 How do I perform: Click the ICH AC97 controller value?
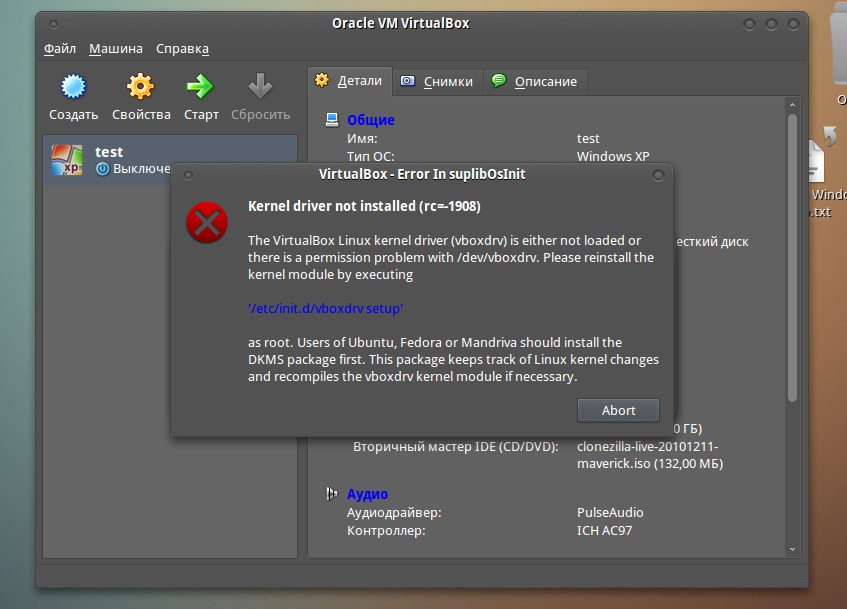(604, 531)
